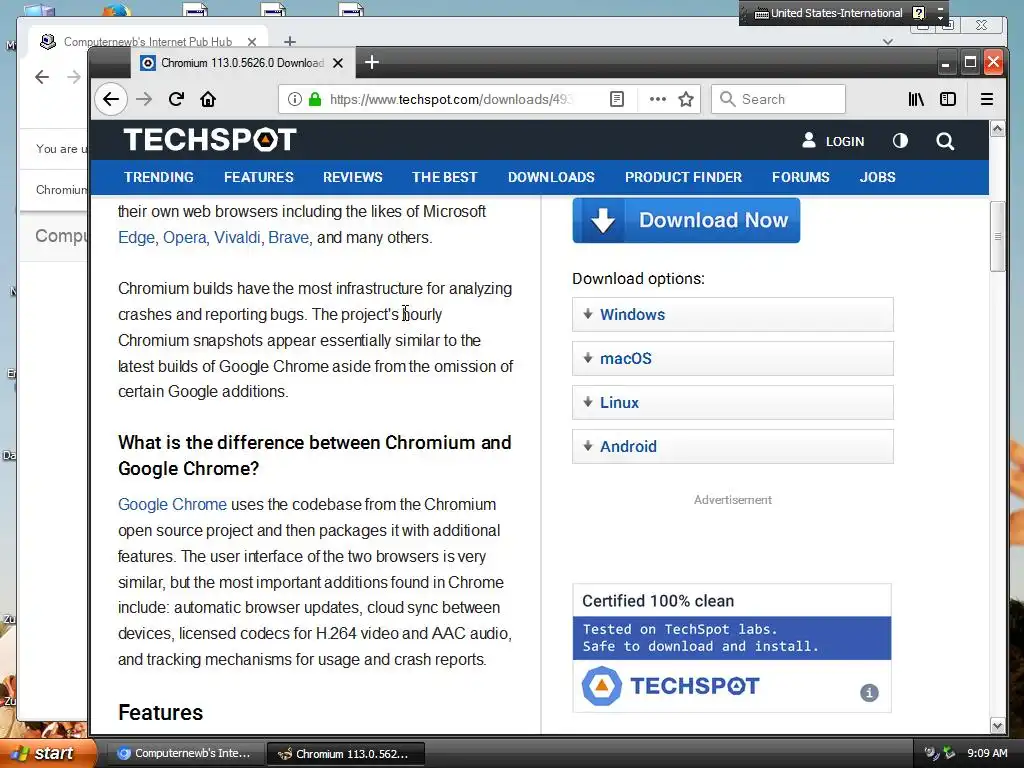Click the techspot.com address bar URL

tap(451, 99)
